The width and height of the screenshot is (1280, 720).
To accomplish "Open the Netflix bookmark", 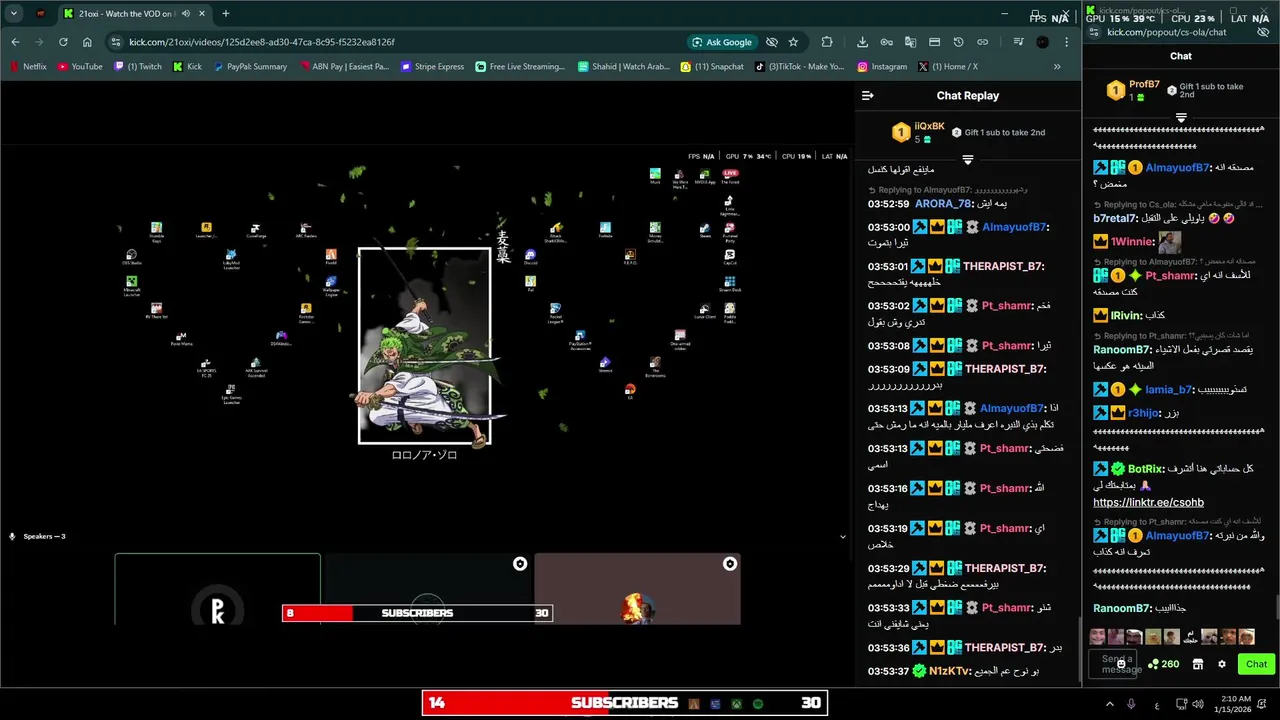I will pos(28,67).
